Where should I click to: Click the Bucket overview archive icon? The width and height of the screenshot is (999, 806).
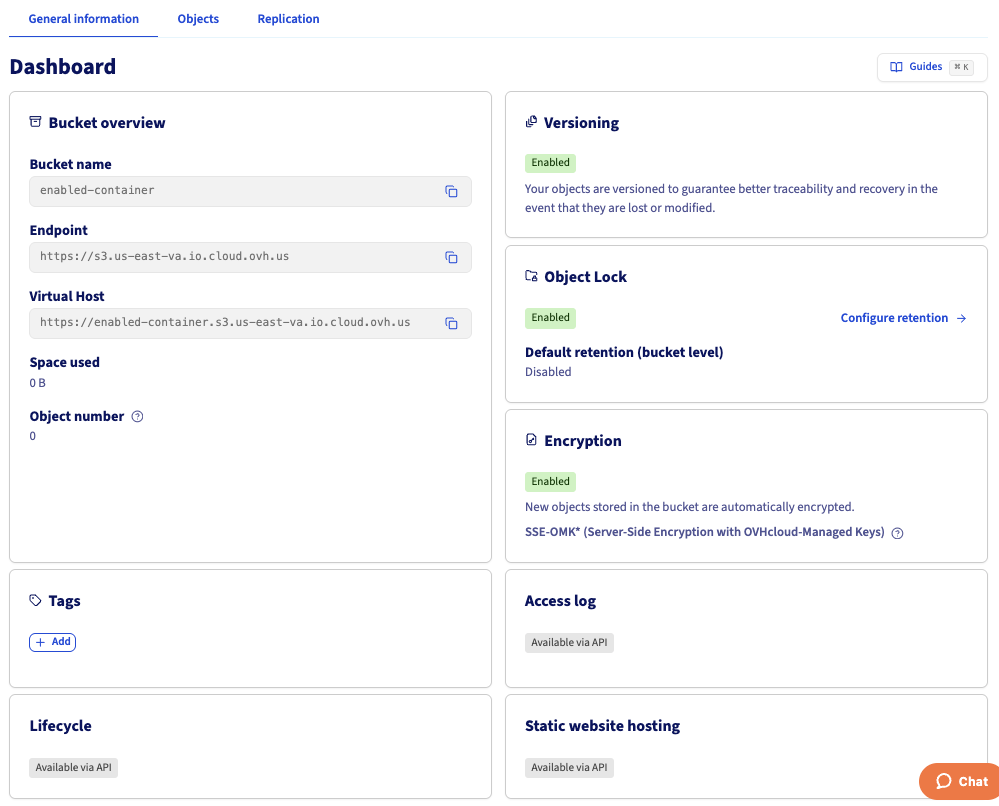point(36,123)
